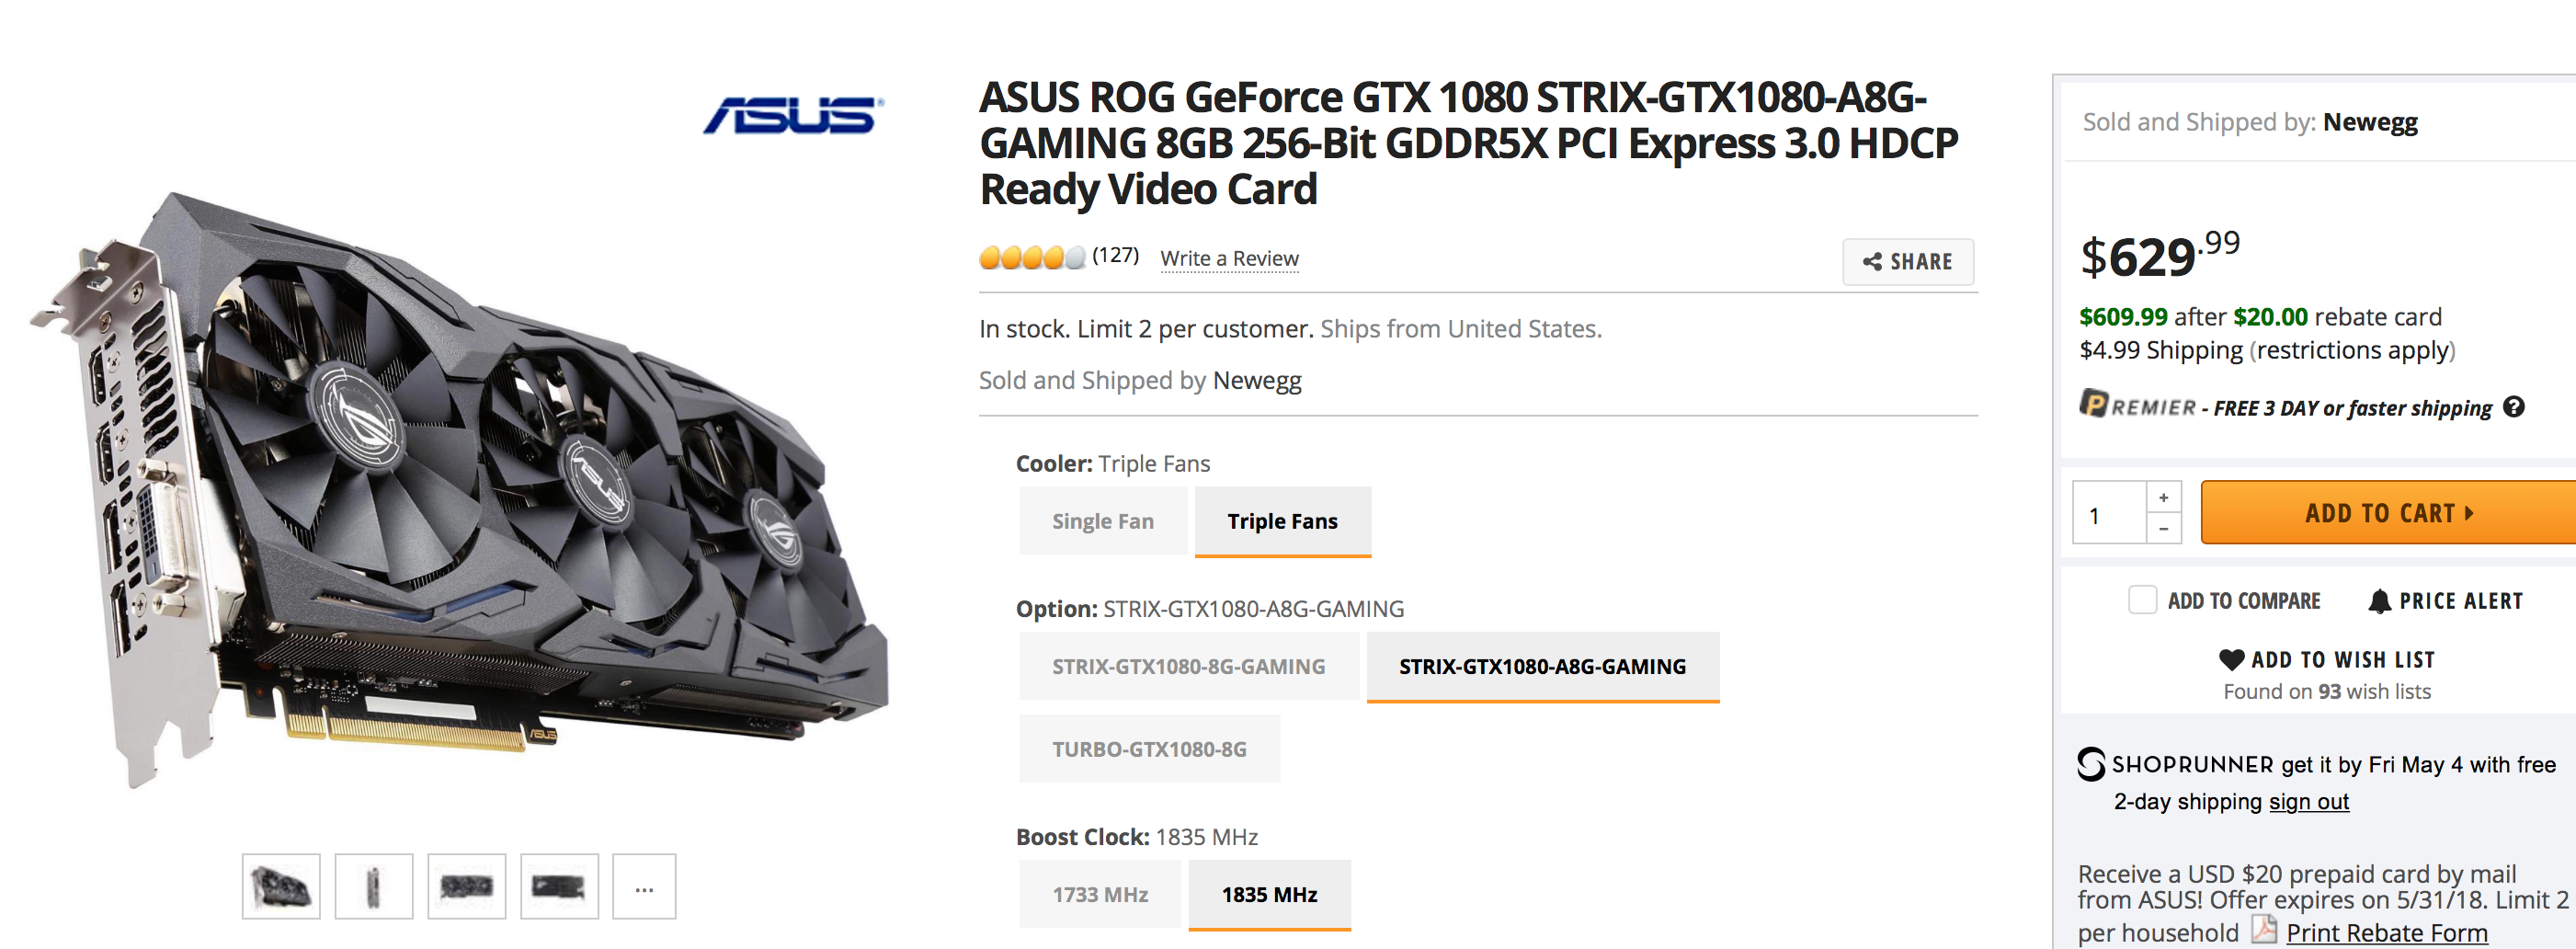Screen dimensions: 2576x949
Task: Click the PDF icon beside Print Rebate Form
Action: [x=2264, y=930]
